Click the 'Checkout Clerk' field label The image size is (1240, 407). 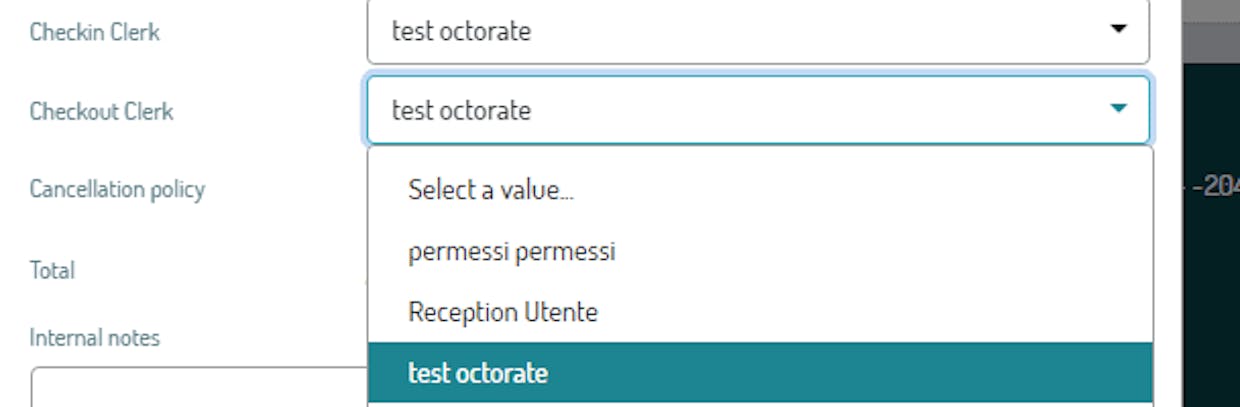(x=101, y=111)
